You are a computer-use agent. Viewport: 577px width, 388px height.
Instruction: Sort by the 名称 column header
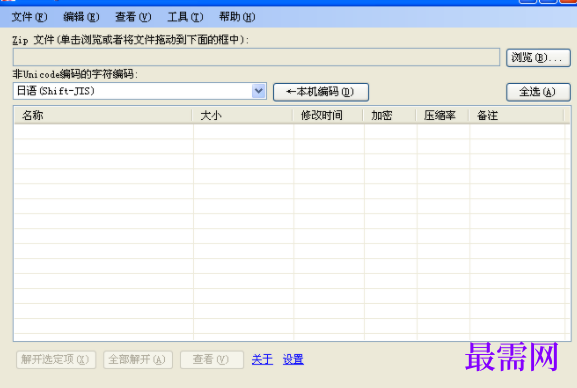103,116
